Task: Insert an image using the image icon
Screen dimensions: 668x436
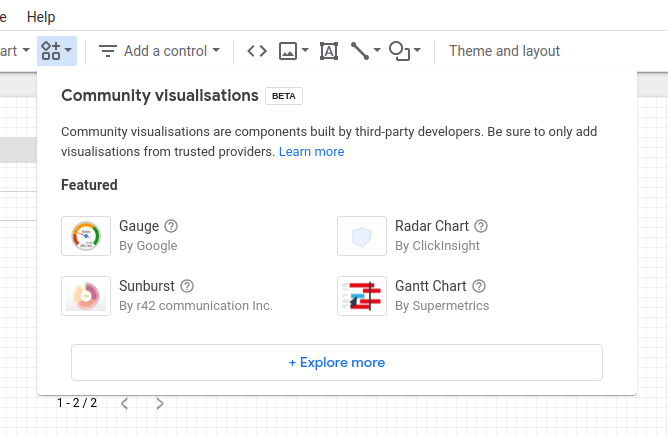Action: pos(288,51)
